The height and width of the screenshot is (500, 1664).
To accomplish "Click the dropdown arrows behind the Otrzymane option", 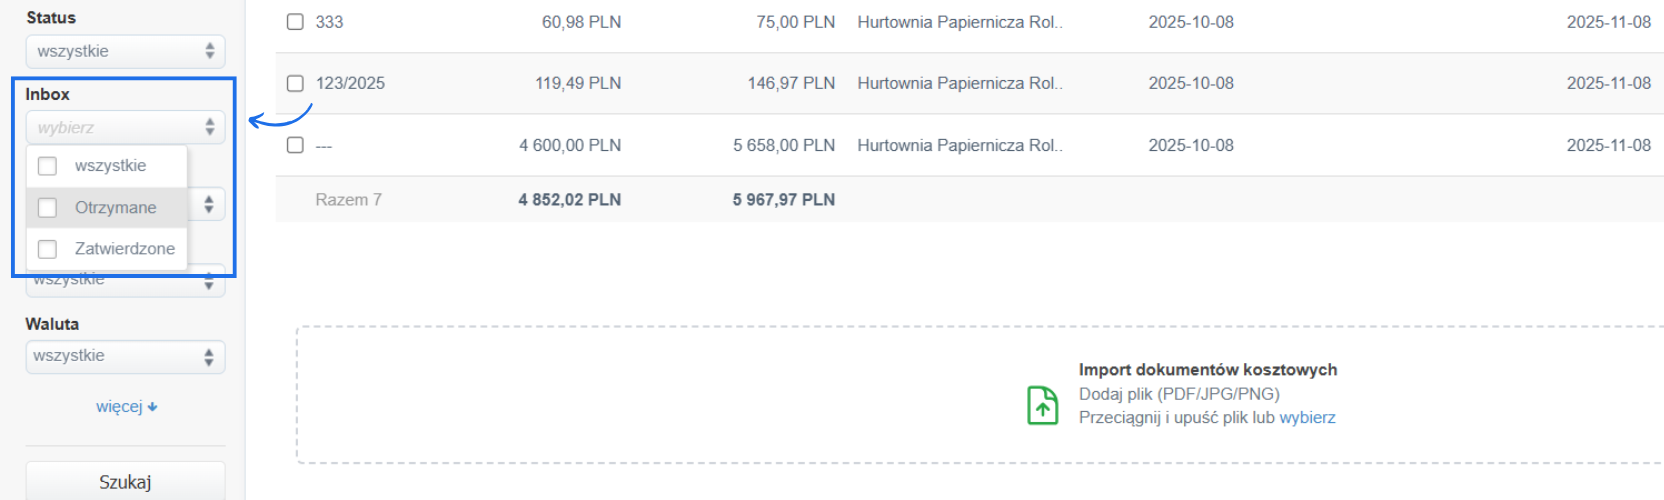I will 209,205.
